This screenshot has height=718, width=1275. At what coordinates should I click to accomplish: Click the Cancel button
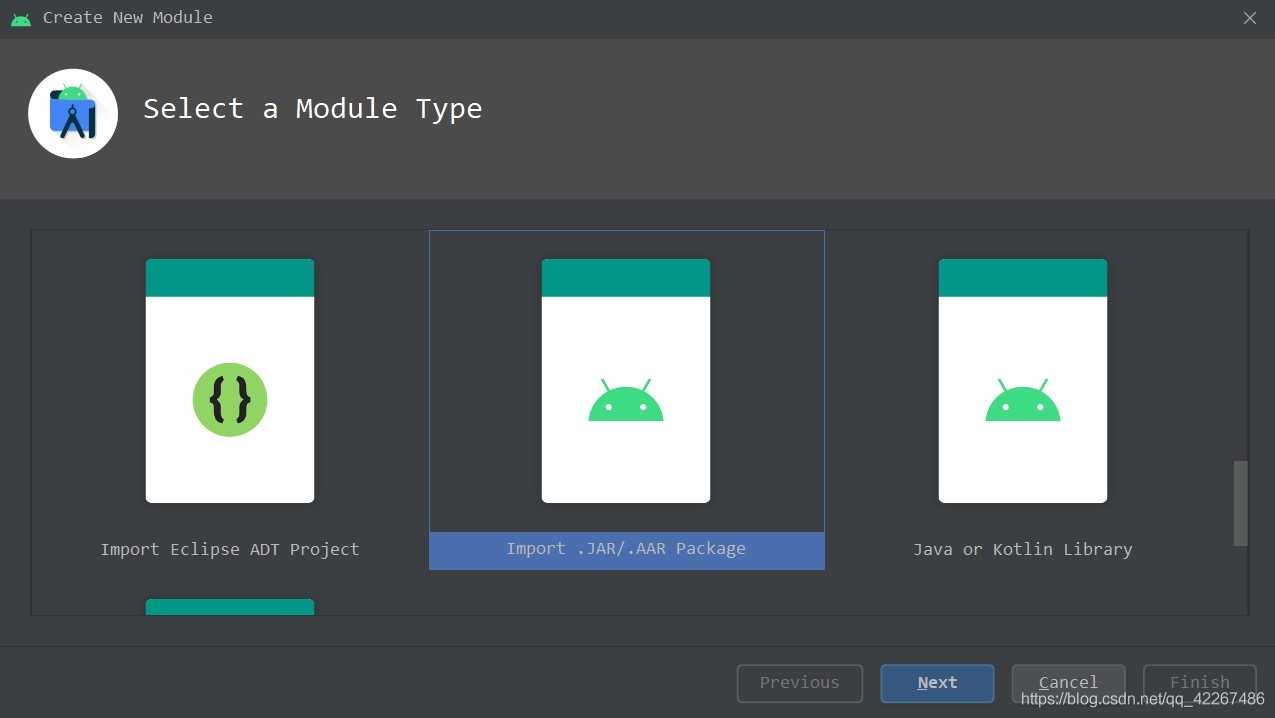1068,683
